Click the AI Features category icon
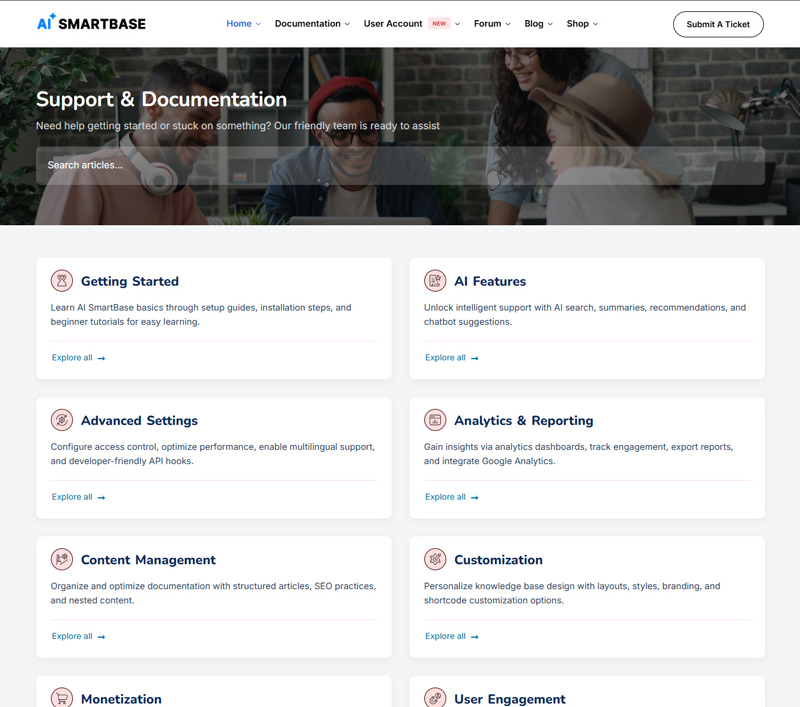 pos(435,281)
